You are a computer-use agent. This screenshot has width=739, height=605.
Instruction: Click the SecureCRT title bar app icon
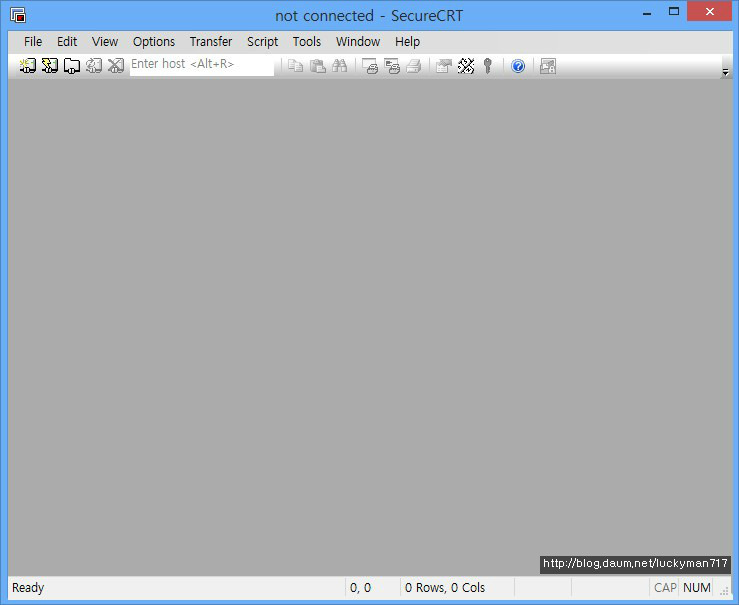(x=18, y=15)
